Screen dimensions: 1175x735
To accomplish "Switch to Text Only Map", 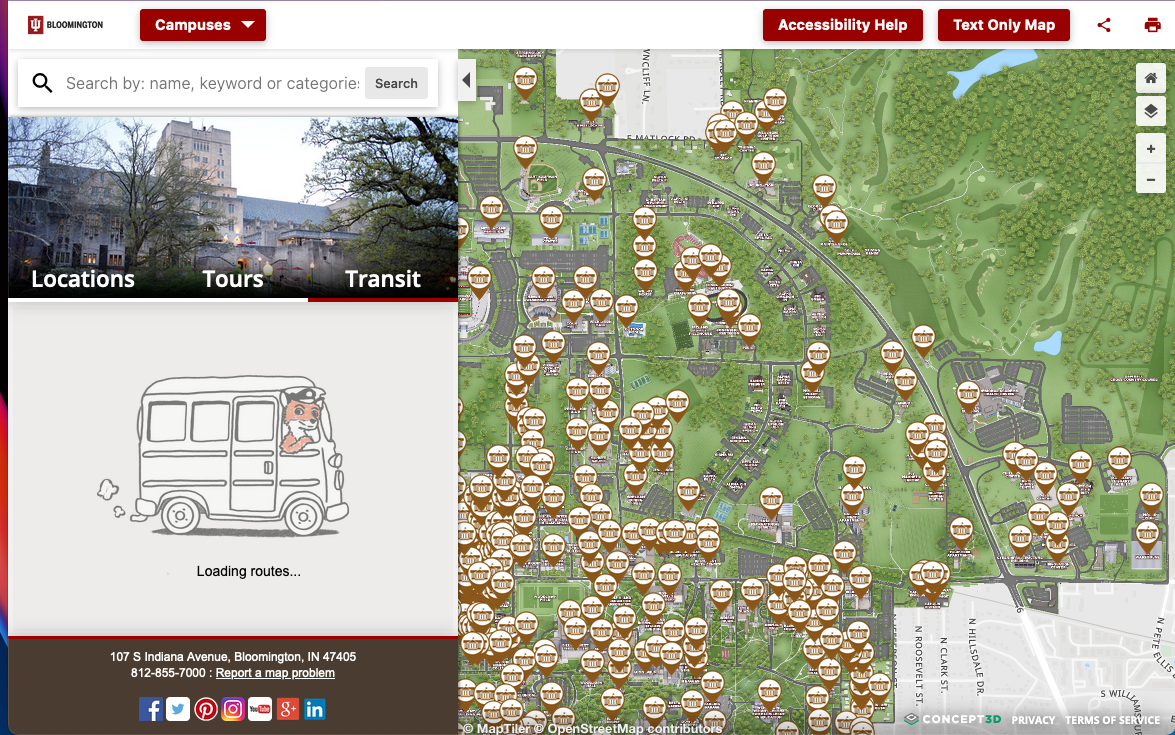I will point(1003,25).
